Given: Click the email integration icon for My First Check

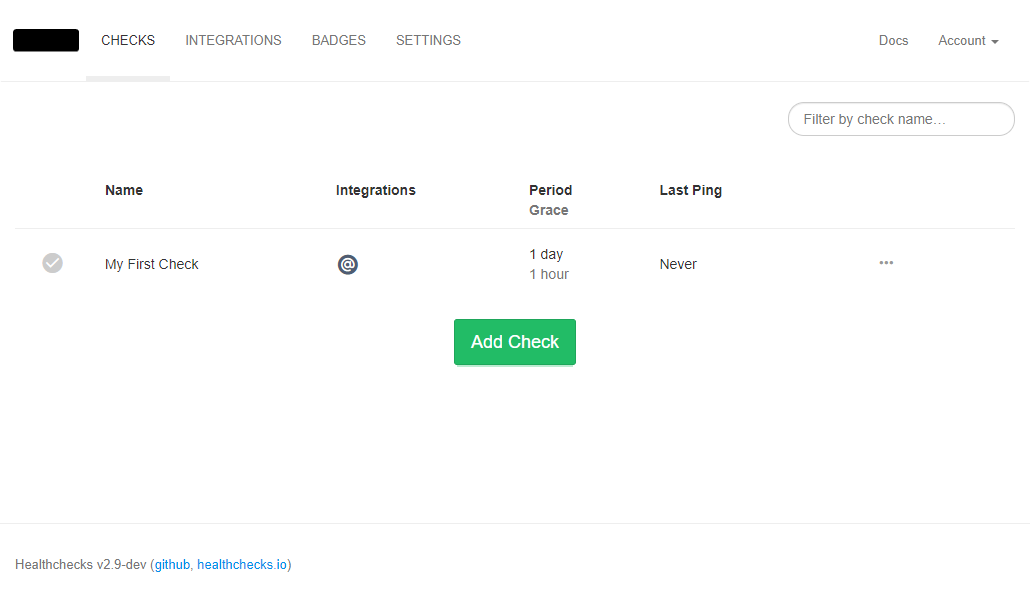Looking at the screenshot, I should click(347, 264).
